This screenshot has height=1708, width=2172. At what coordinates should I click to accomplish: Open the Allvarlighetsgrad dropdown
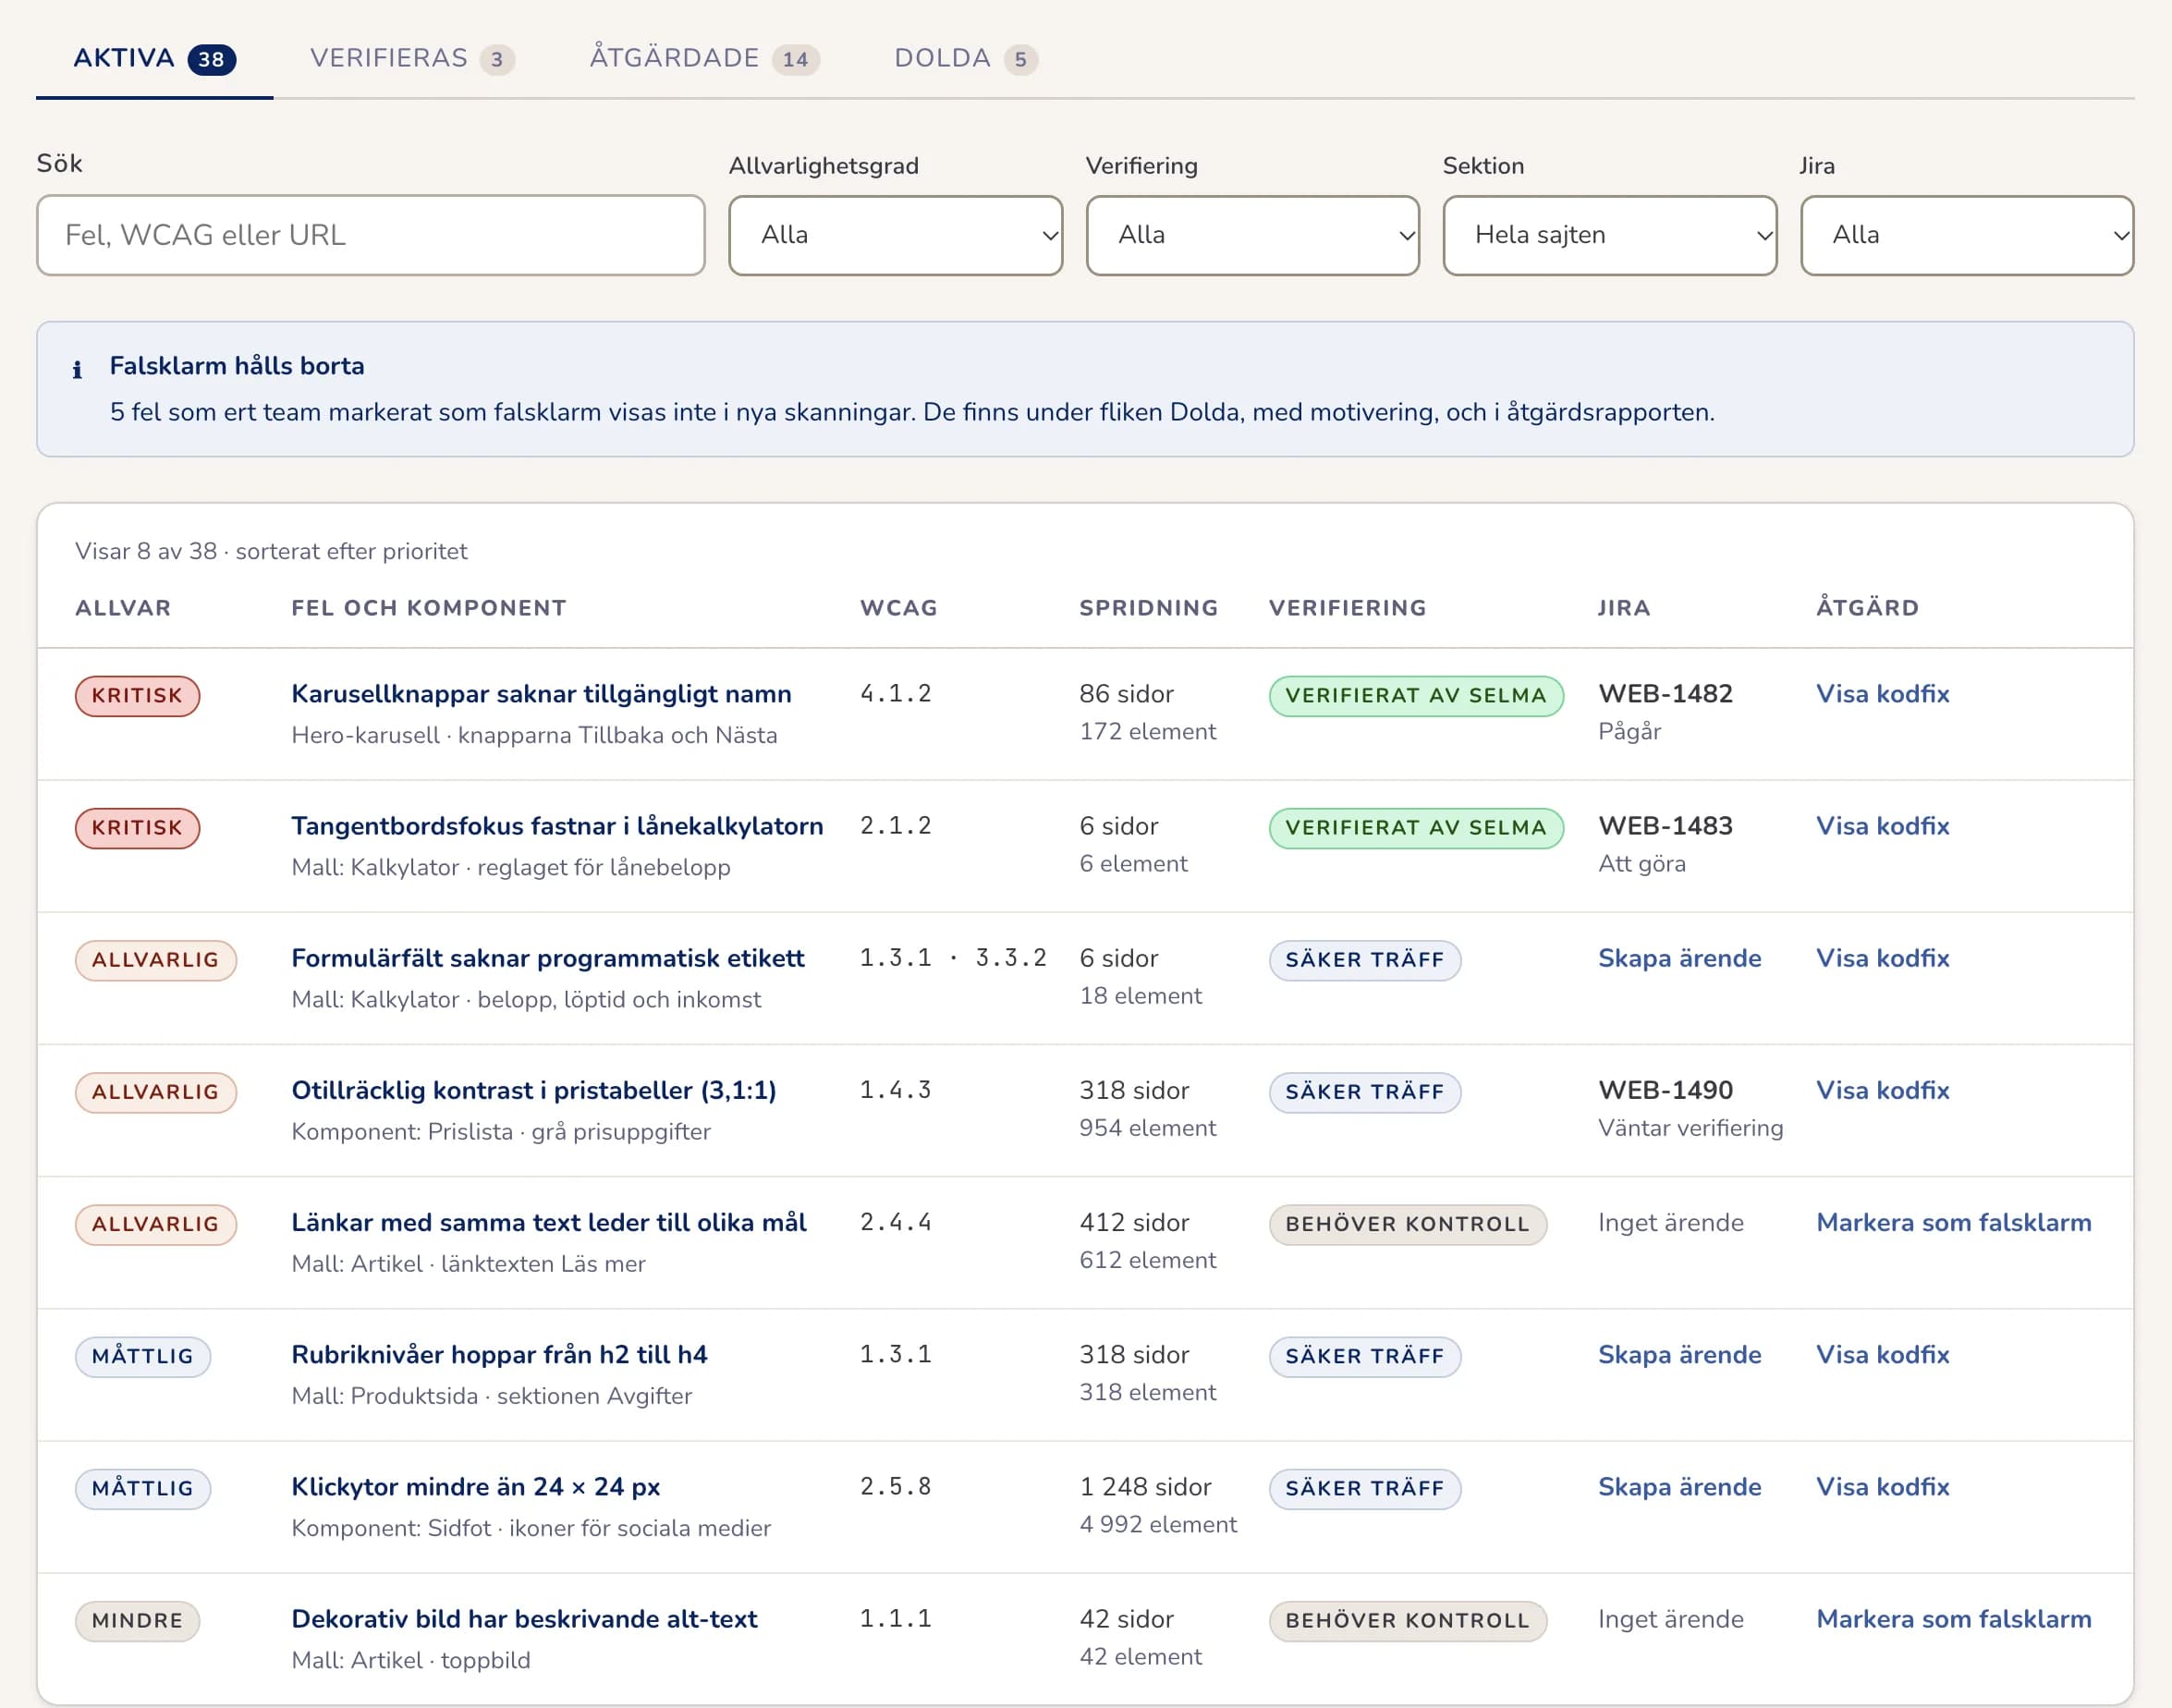pos(895,235)
